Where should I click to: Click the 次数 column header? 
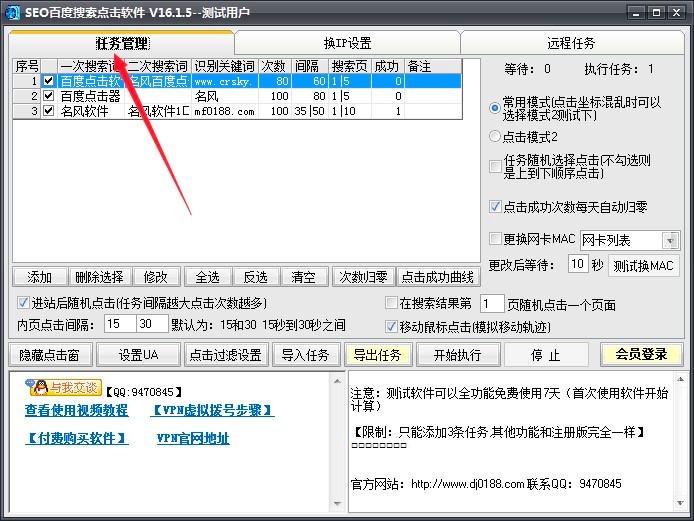point(273,66)
